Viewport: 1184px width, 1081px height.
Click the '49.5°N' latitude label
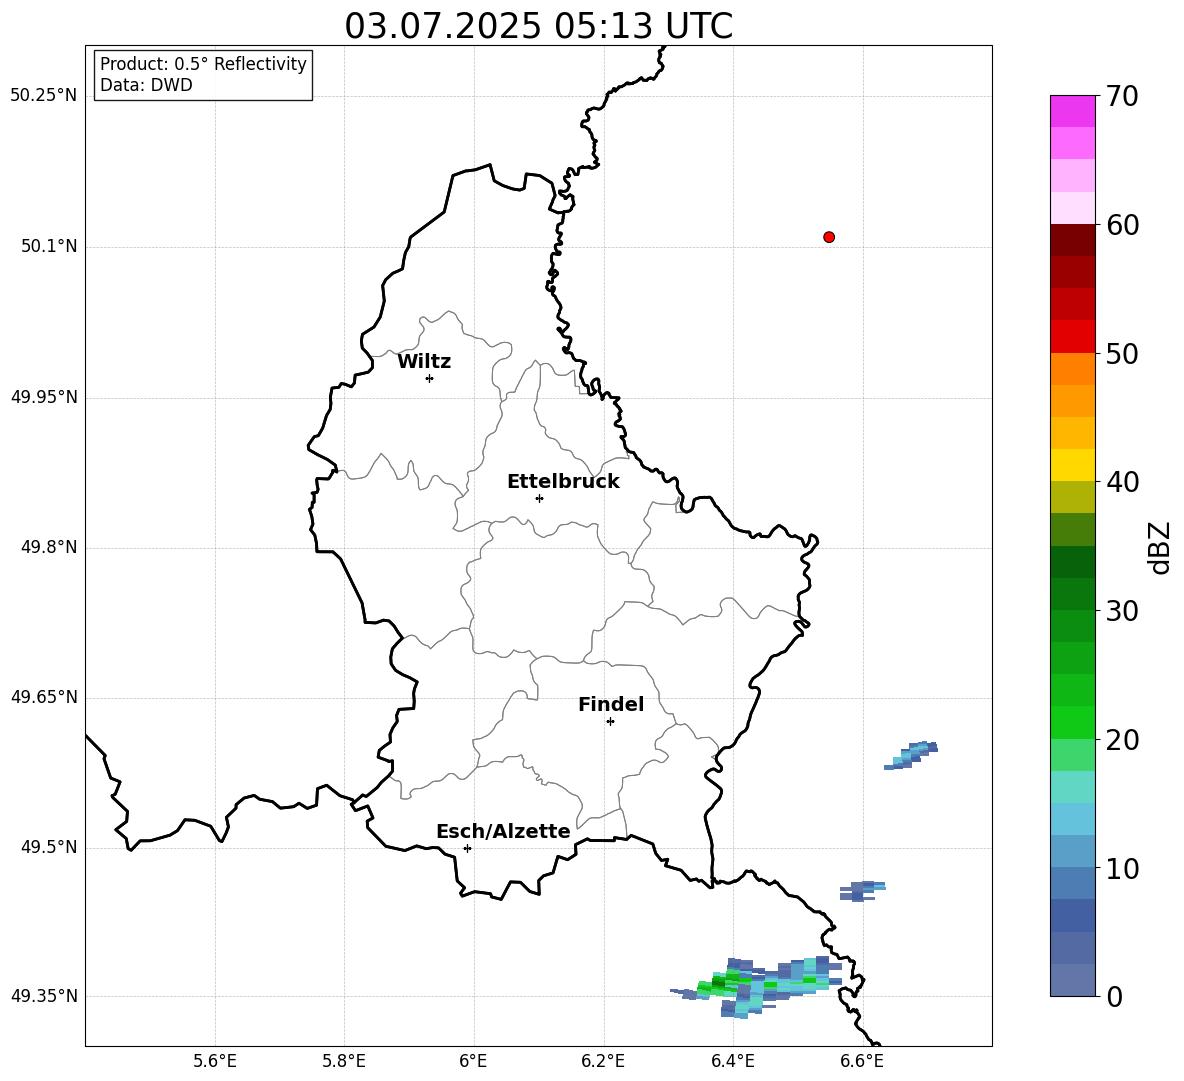click(49, 848)
